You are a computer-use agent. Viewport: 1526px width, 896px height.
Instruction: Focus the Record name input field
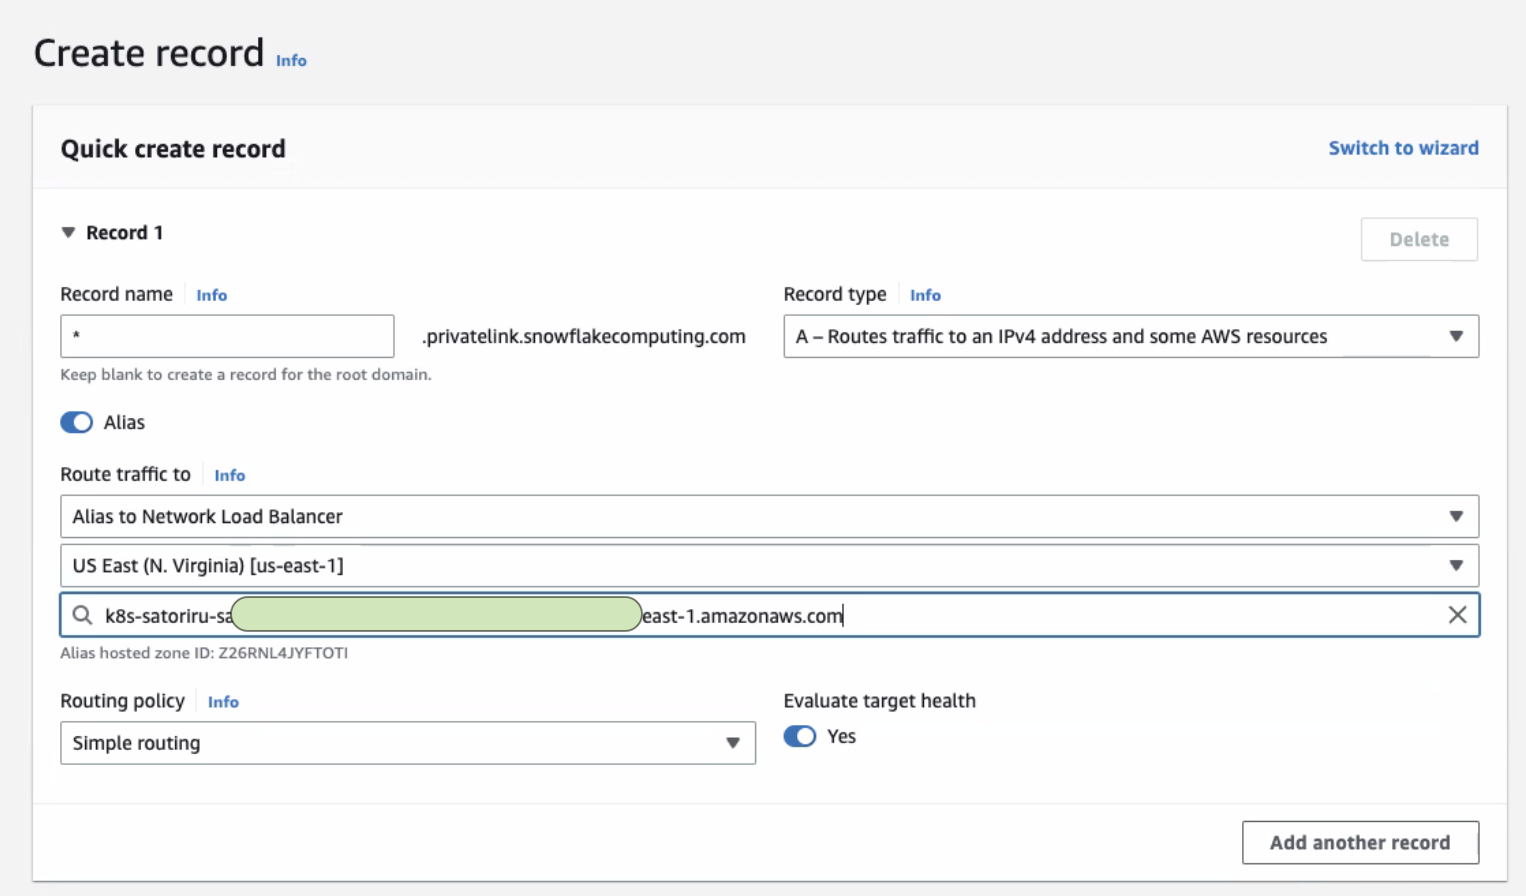tap(227, 336)
